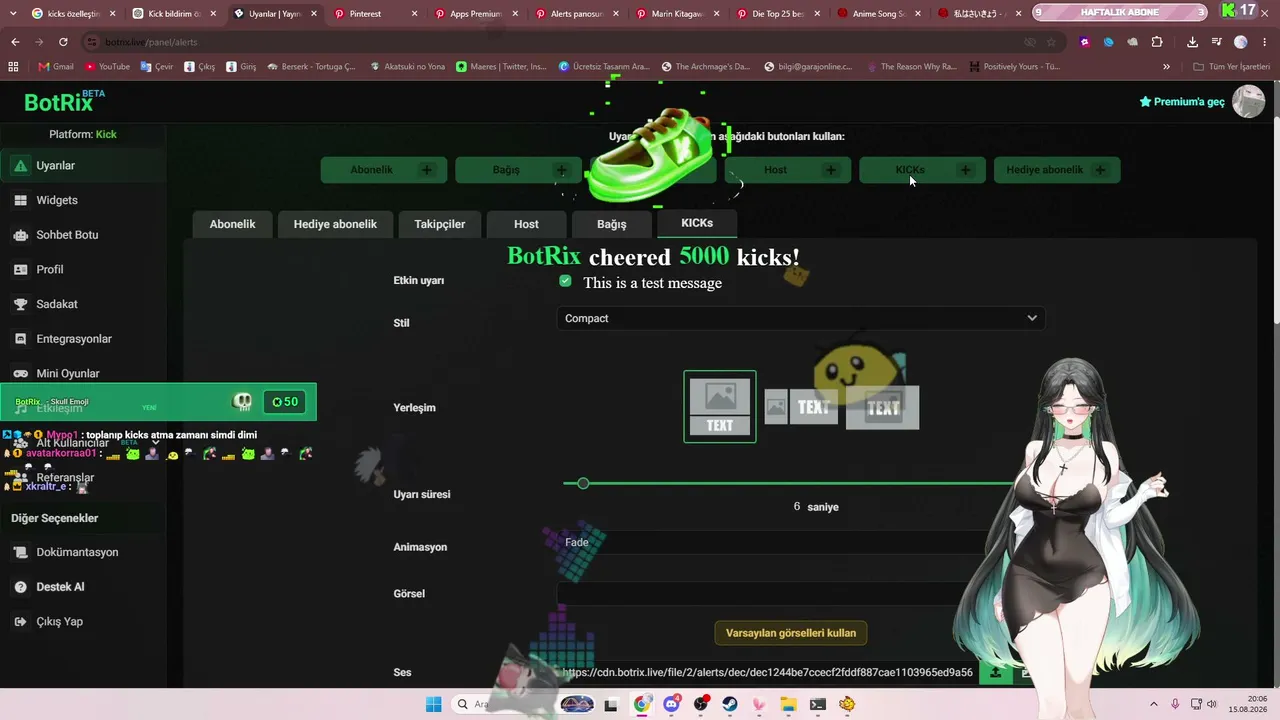Click the Uyarı süresi slider handle

click(x=583, y=484)
